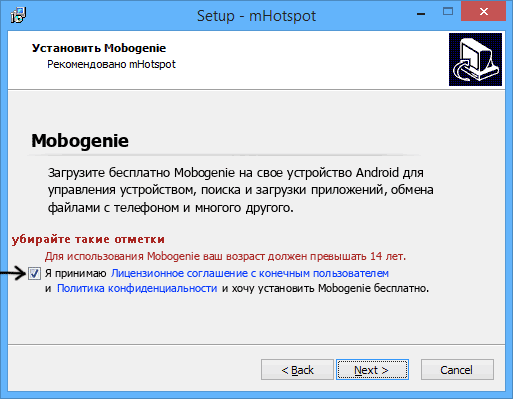513x399 pixels.
Task: Cancel the mHotspot setup
Action: pos(457,370)
